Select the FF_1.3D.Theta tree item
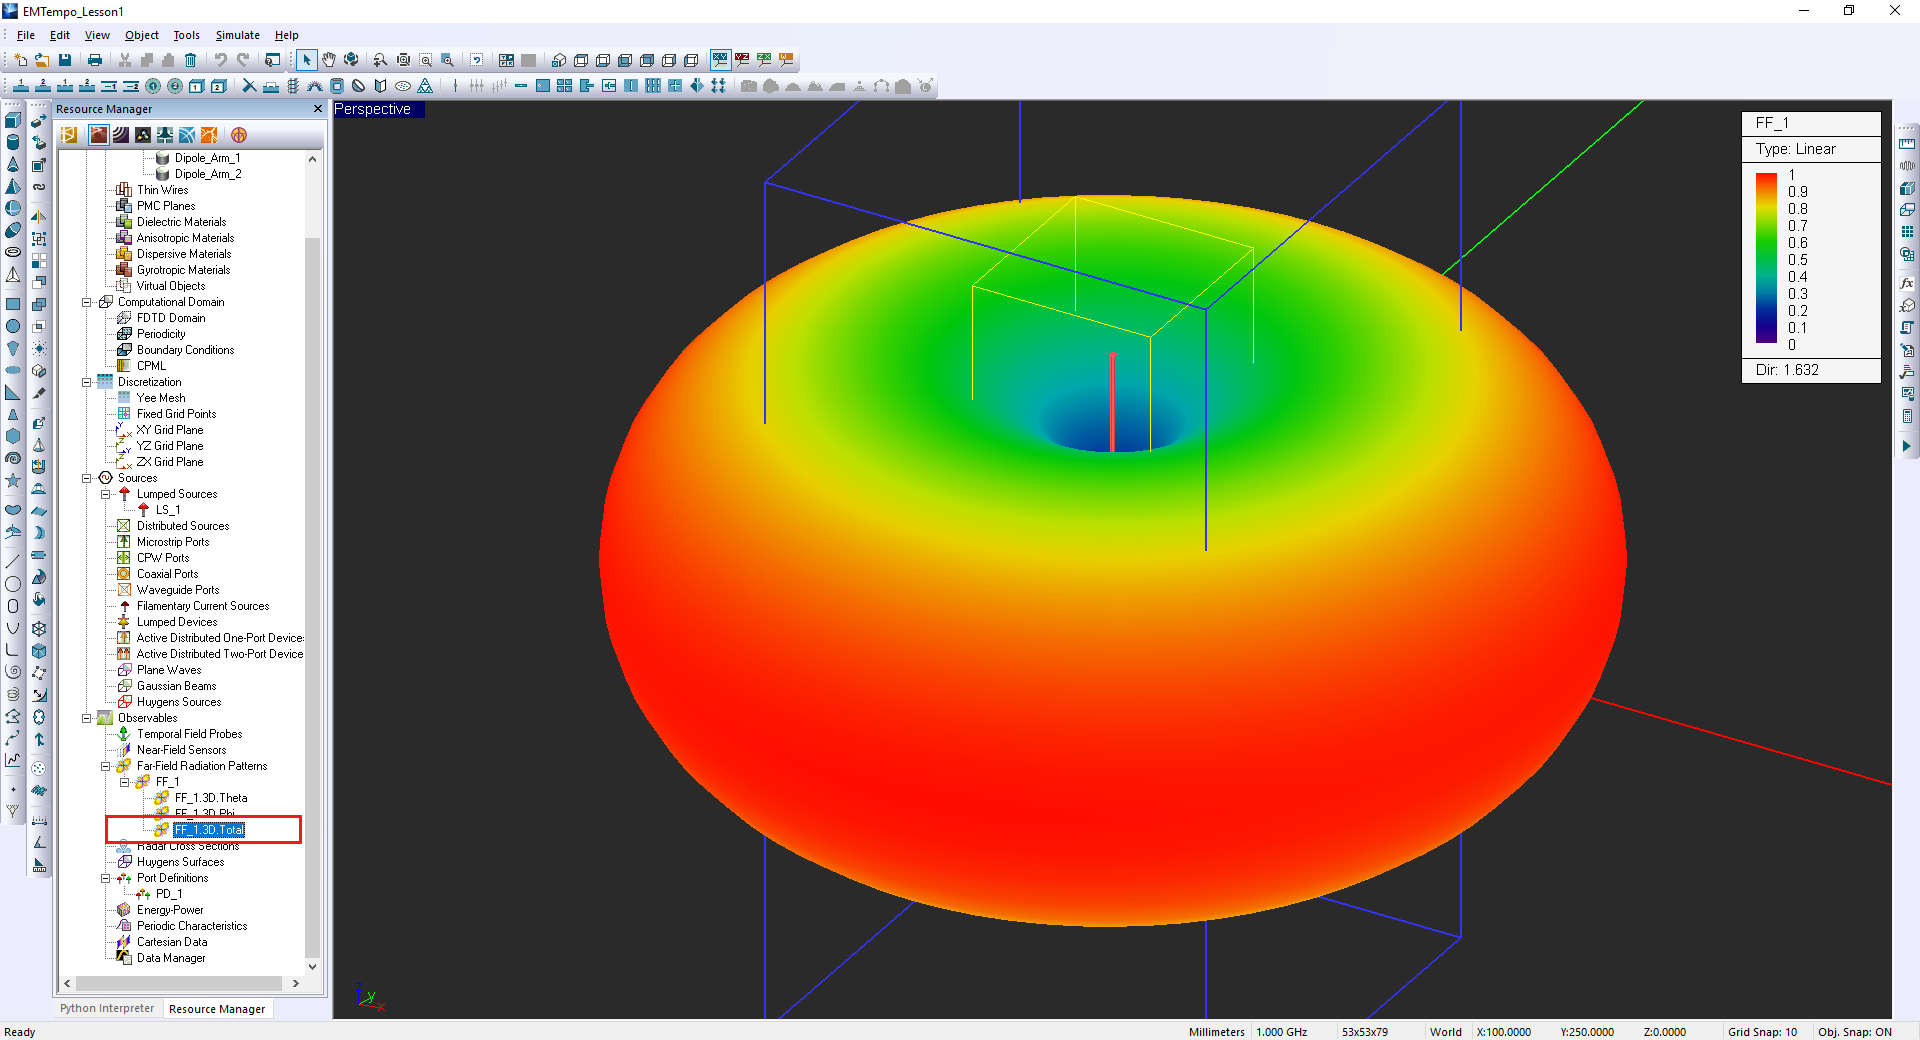 pyautogui.click(x=211, y=798)
